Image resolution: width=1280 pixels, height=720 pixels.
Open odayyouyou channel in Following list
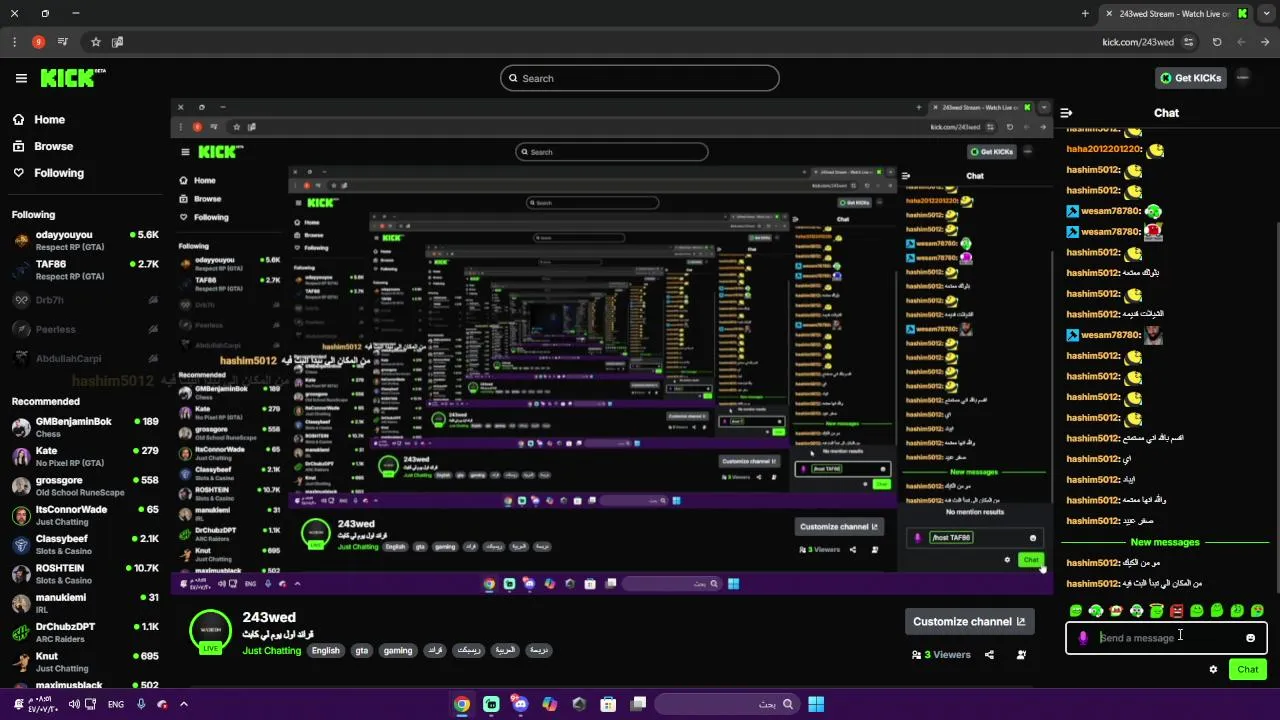coord(85,241)
